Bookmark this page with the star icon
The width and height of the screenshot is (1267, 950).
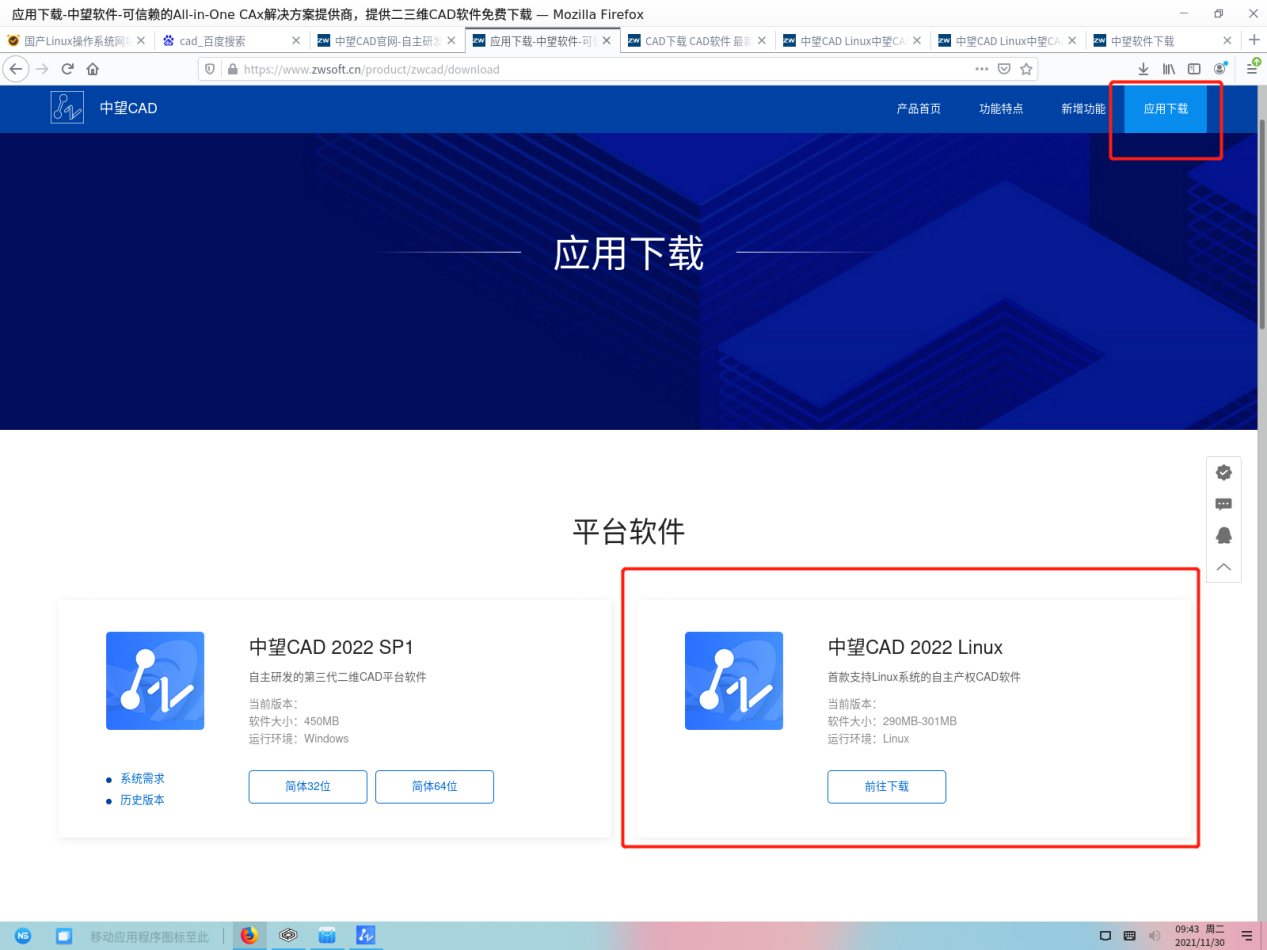tap(1026, 69)
